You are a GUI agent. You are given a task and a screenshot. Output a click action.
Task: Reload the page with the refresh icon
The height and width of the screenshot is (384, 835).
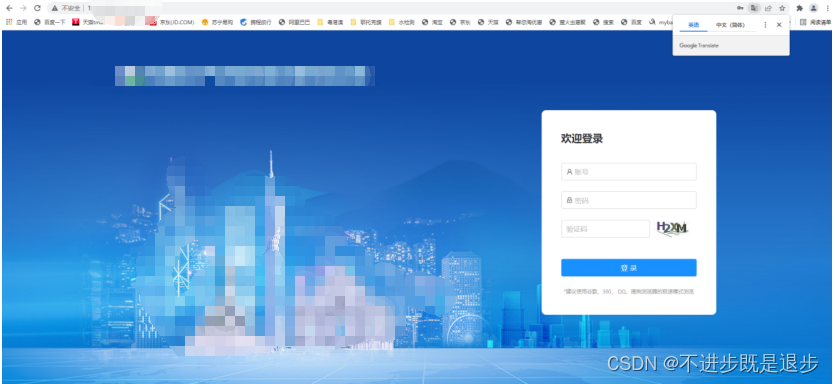click(x=37, y=8)
